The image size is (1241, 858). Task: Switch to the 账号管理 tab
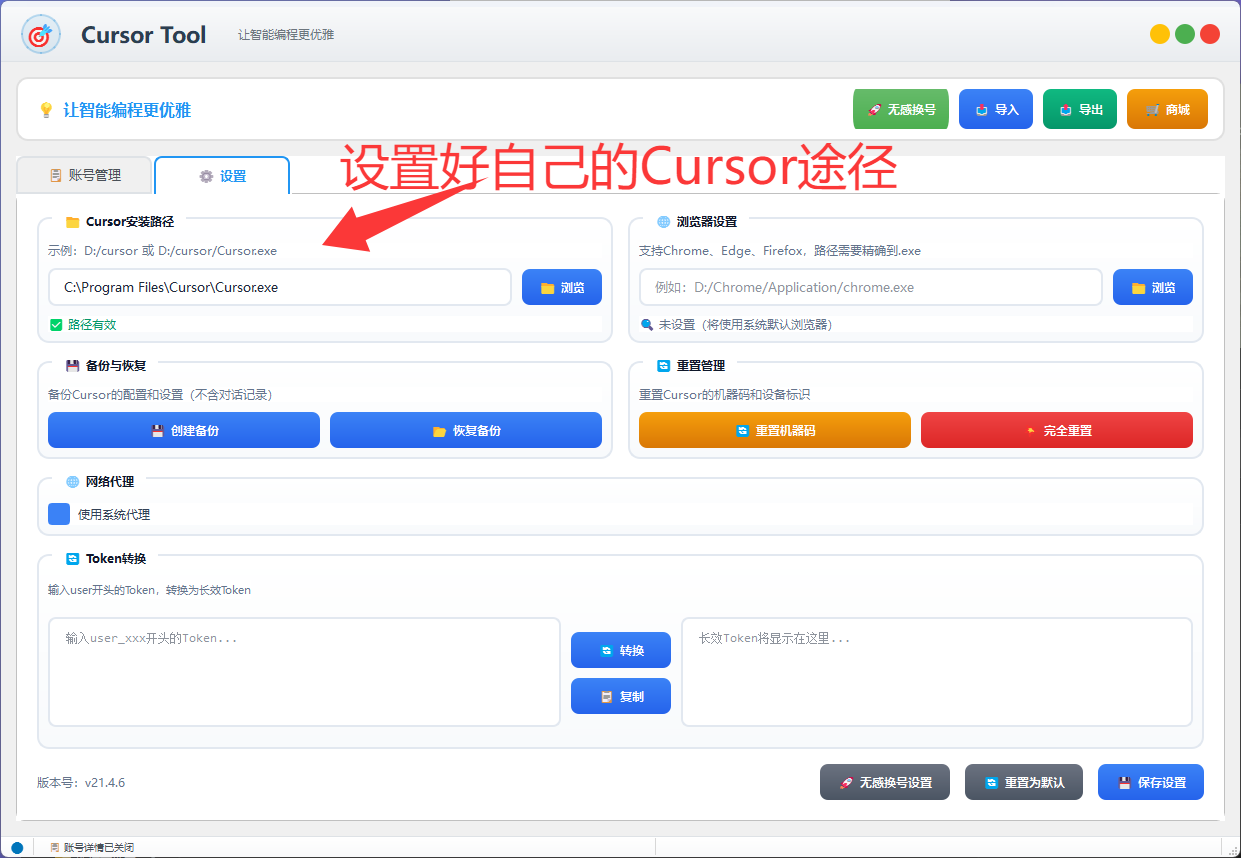pos(85,175)
